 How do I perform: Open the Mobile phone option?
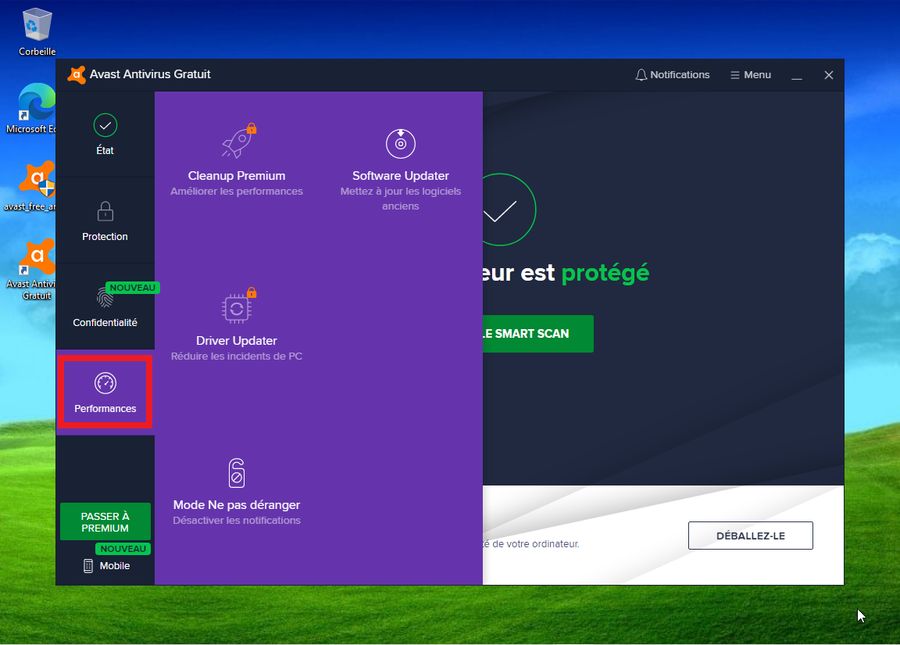107,566
